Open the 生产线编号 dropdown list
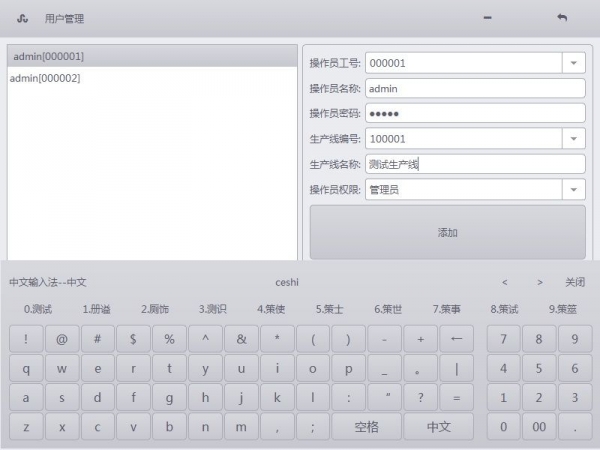Screen dimensions: 600x450 click(x=574, y=139)
